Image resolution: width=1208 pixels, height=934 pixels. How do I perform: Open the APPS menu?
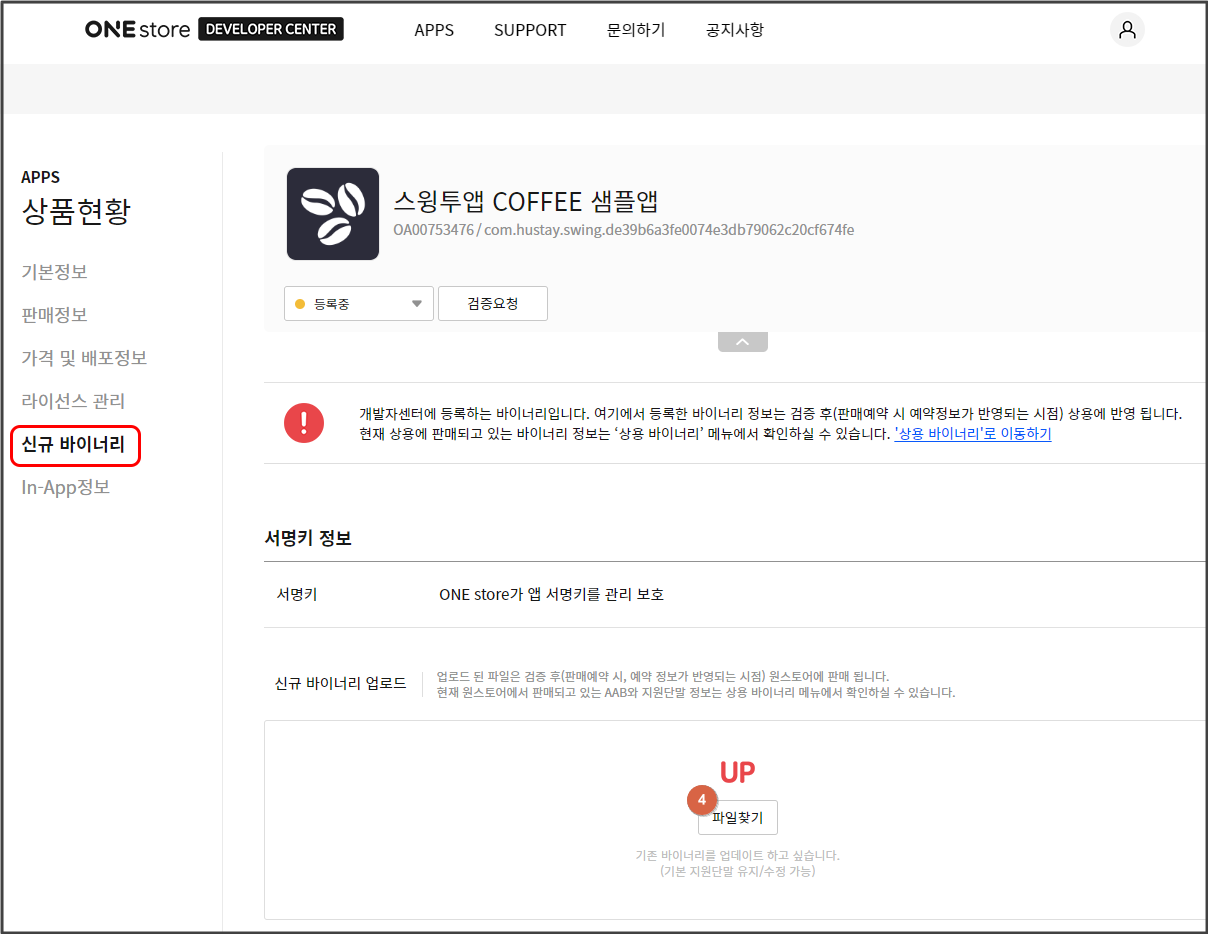tap(434, 30)
